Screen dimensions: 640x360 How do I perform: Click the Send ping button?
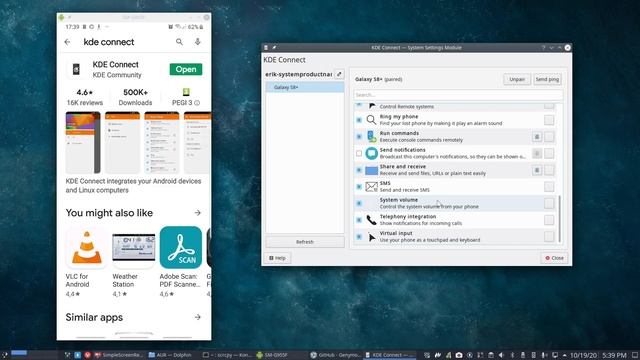click(547, 79)
